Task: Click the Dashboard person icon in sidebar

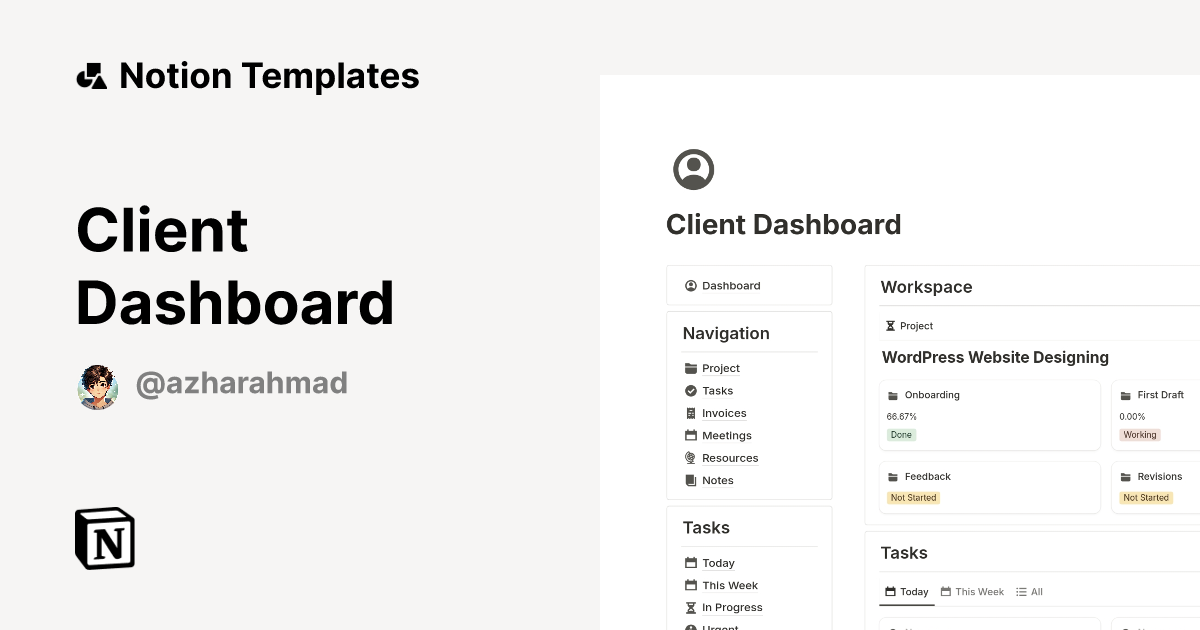Action: point(690,285)
